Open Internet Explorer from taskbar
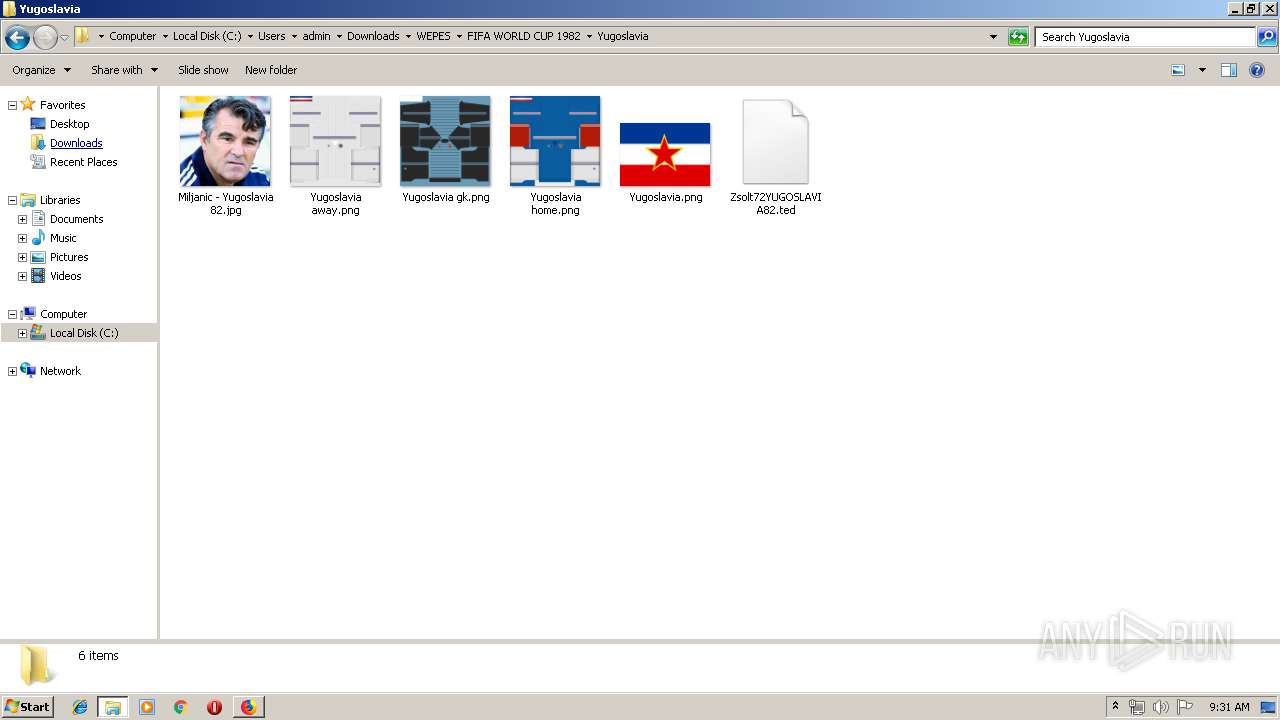Viewport: 1280px width, 720px height. (x=80, y=707)
